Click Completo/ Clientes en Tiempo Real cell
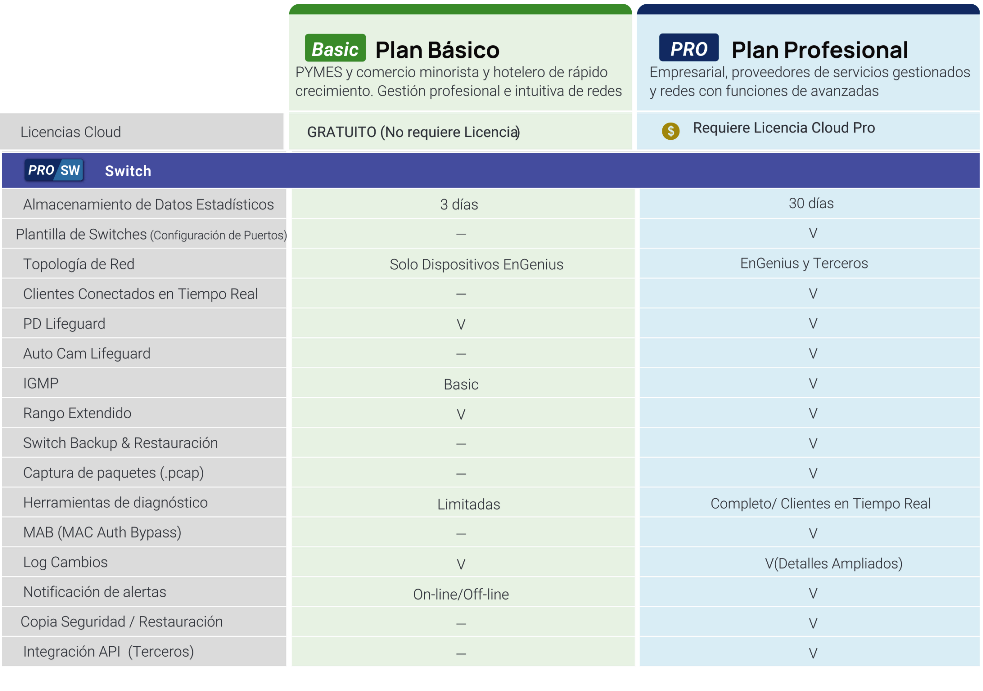 pyautogui.click(x=820, y=504)
